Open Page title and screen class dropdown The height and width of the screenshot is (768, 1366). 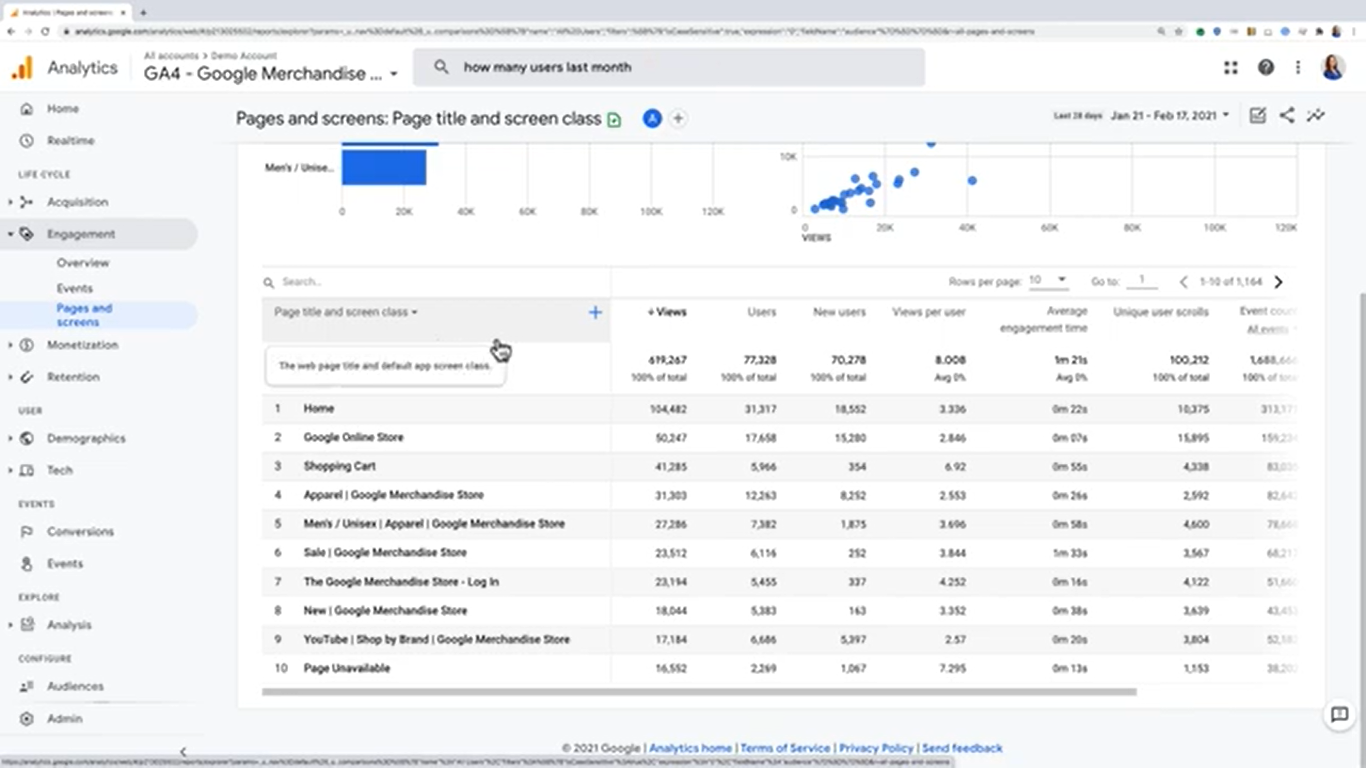pos(346,312)
